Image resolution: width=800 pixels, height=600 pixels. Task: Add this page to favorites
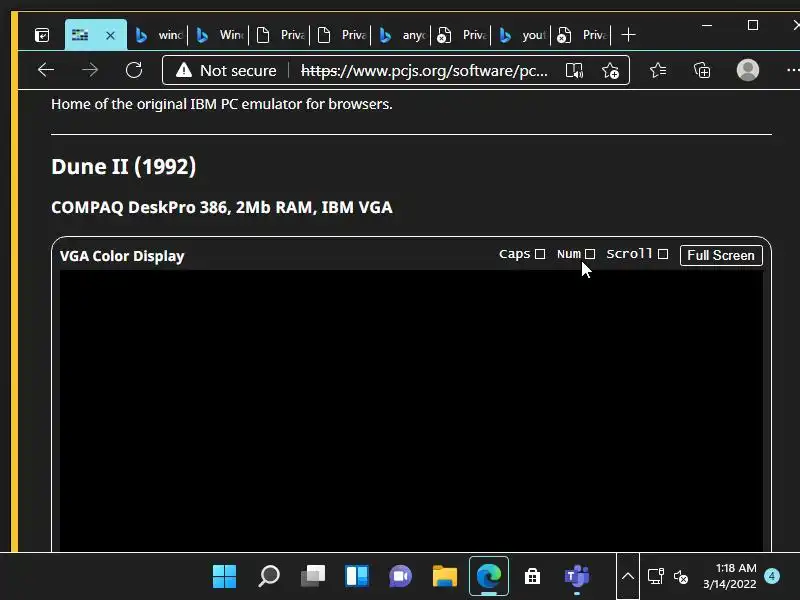coord(610,70)
